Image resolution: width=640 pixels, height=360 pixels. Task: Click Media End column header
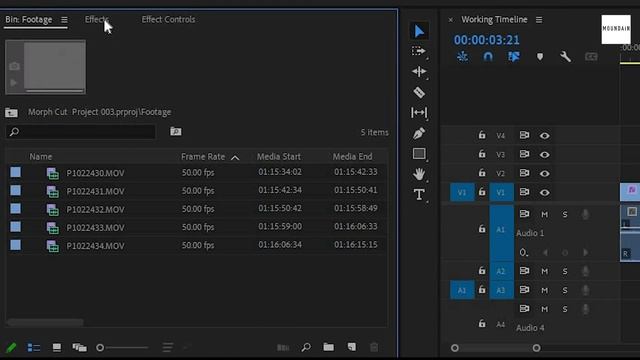(x=352, y=157)
